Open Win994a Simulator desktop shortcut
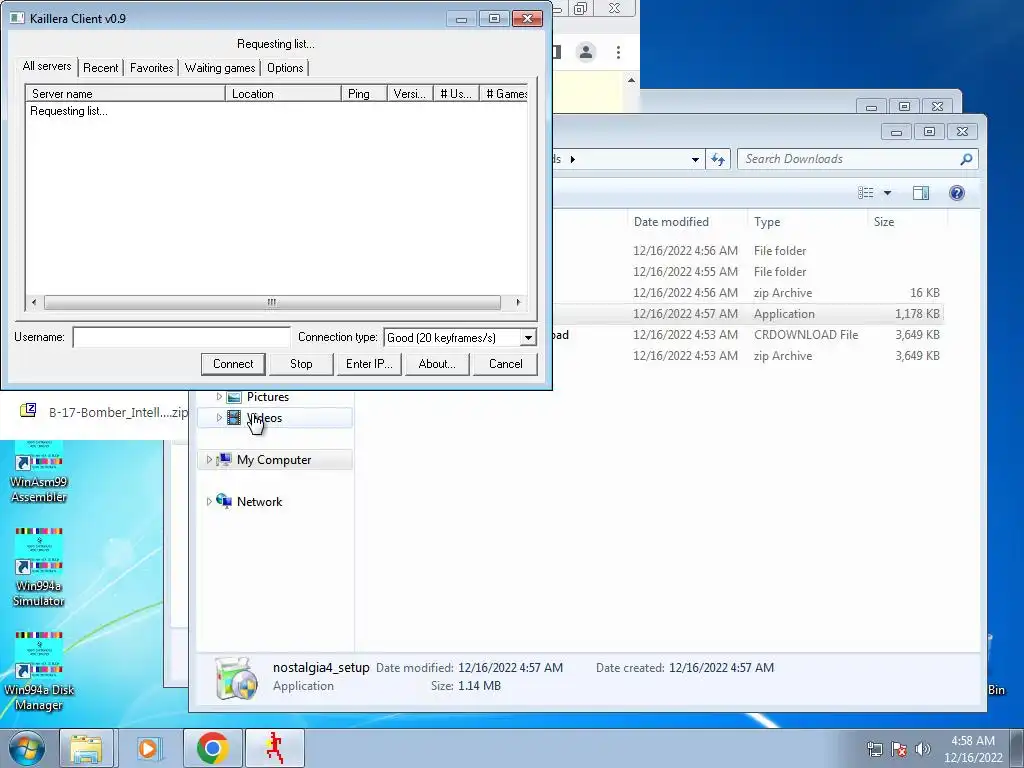 coord(39,567)
